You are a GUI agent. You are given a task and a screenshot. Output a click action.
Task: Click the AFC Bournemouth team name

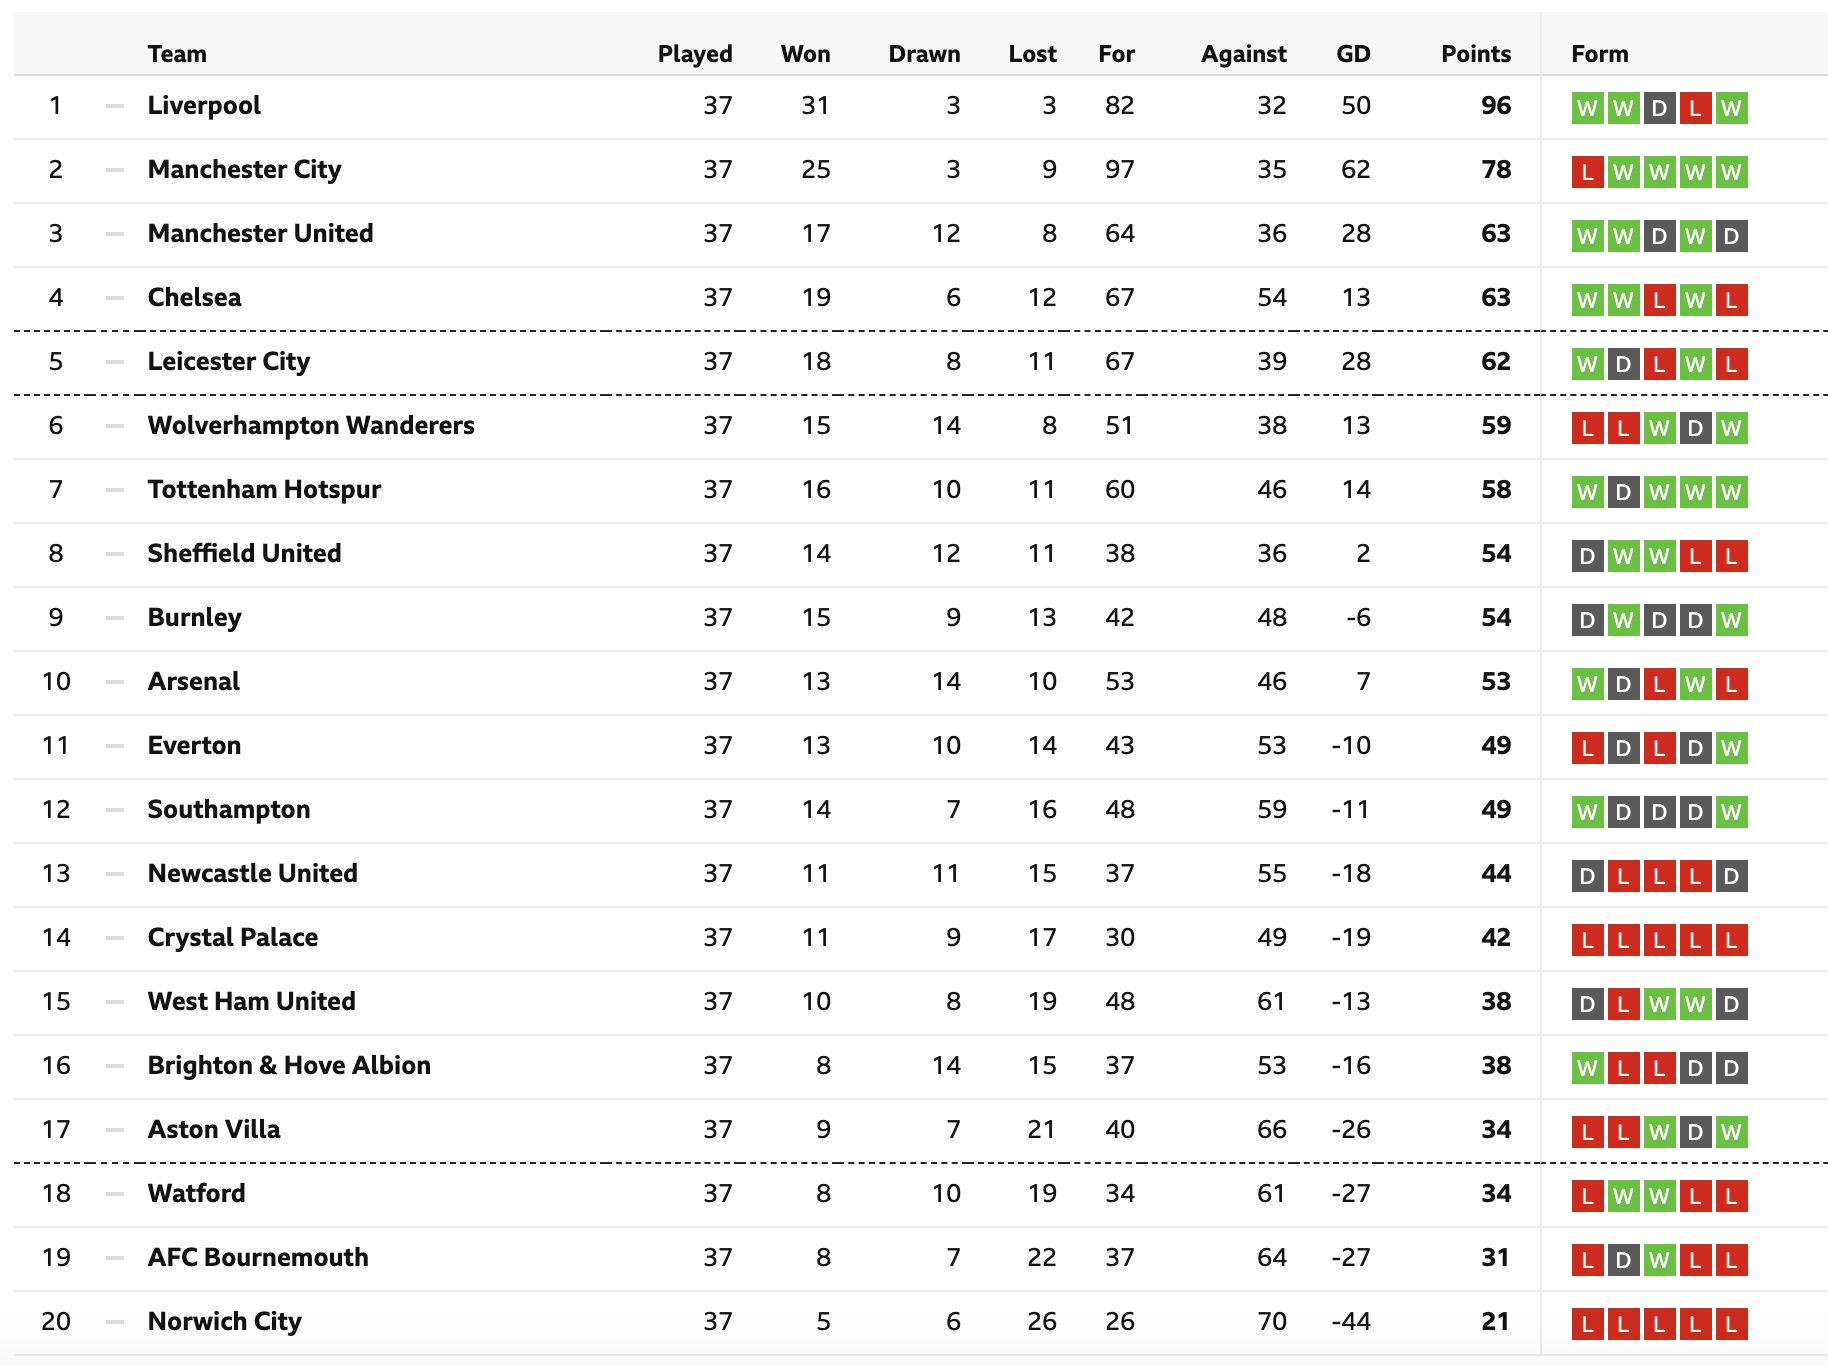[x=258, y=1258]
